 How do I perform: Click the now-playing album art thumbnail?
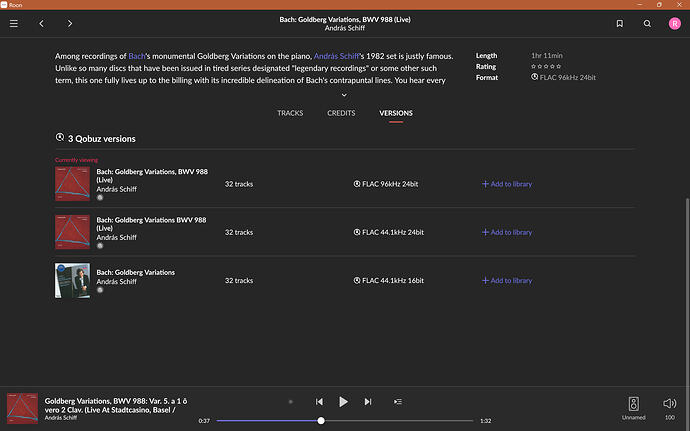(22, 408)
